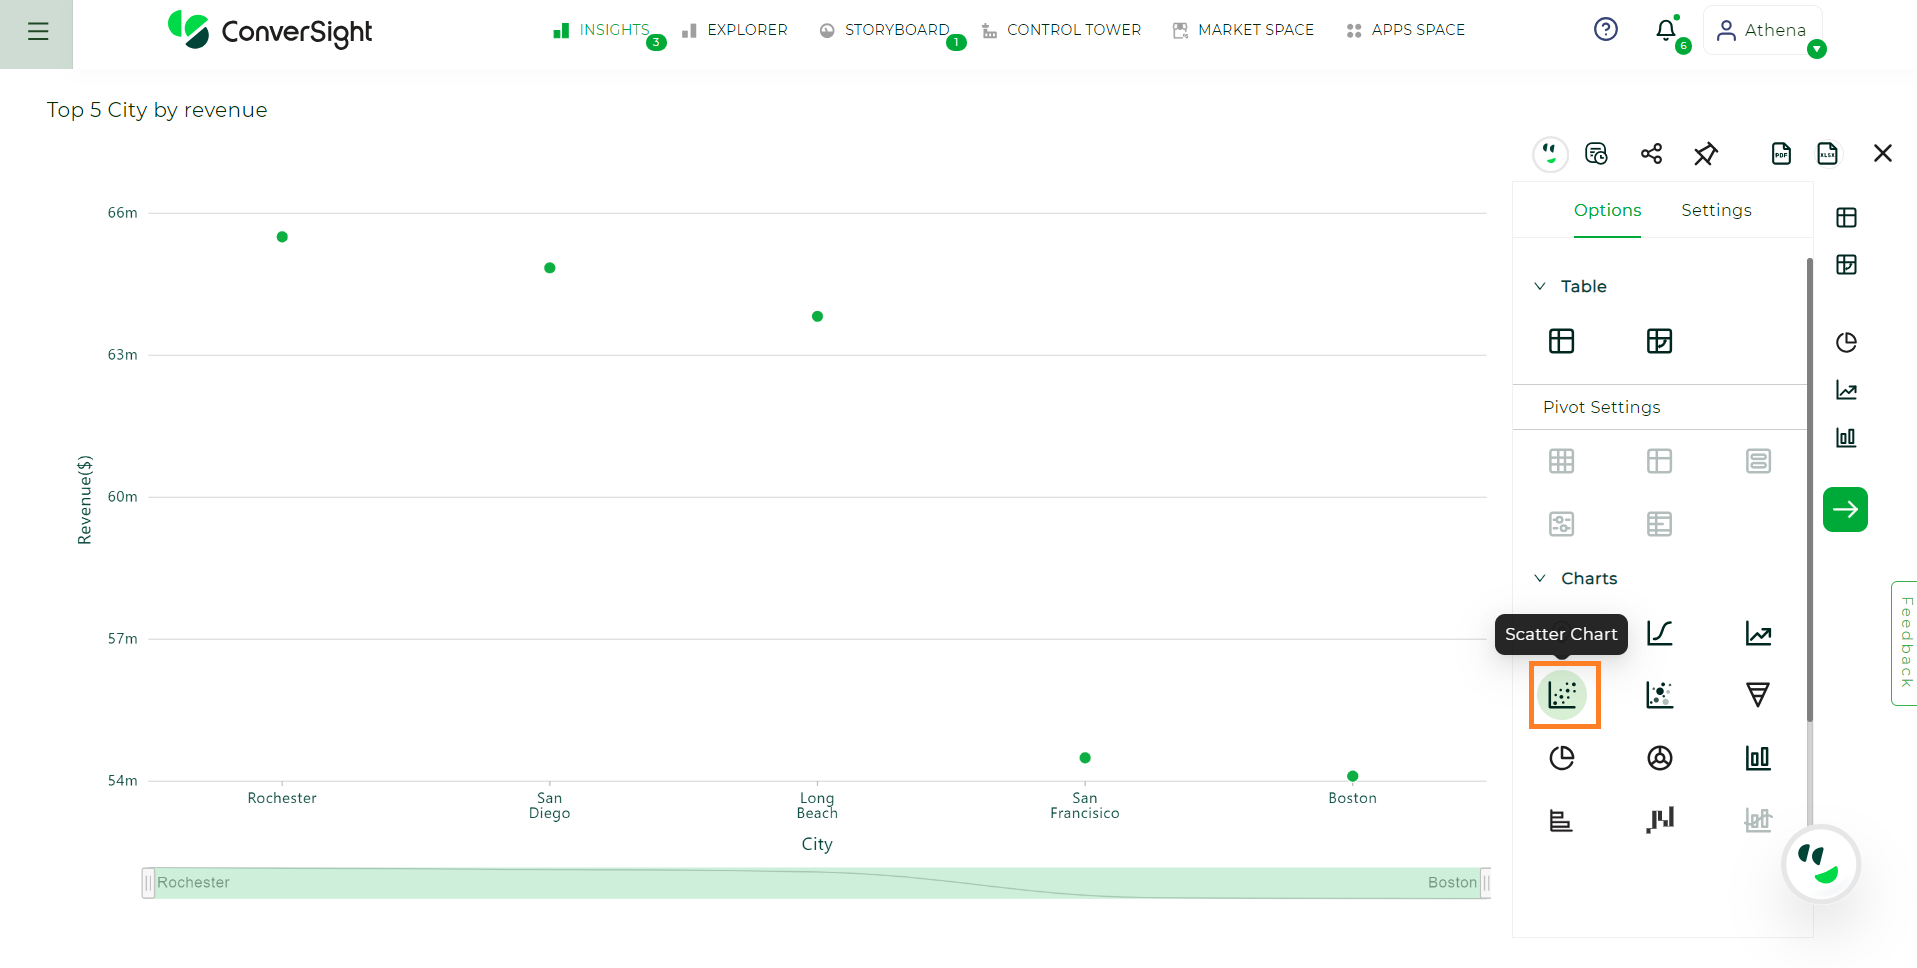Click the Pivot Settings header
Viewport: 1917px width, 968px height.
click(1601, 408)
